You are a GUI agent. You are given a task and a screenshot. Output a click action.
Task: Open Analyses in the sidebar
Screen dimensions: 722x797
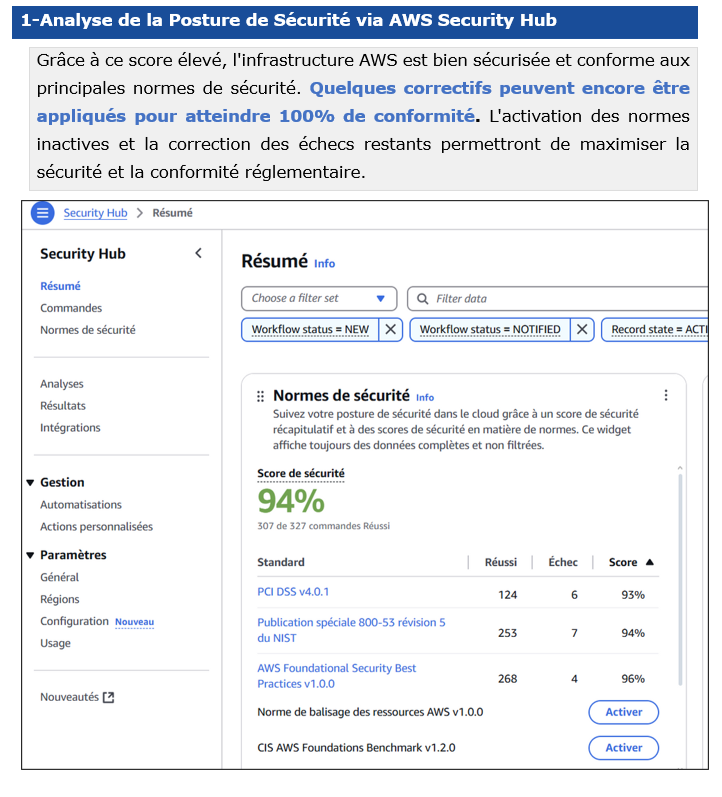pos(62,384)
